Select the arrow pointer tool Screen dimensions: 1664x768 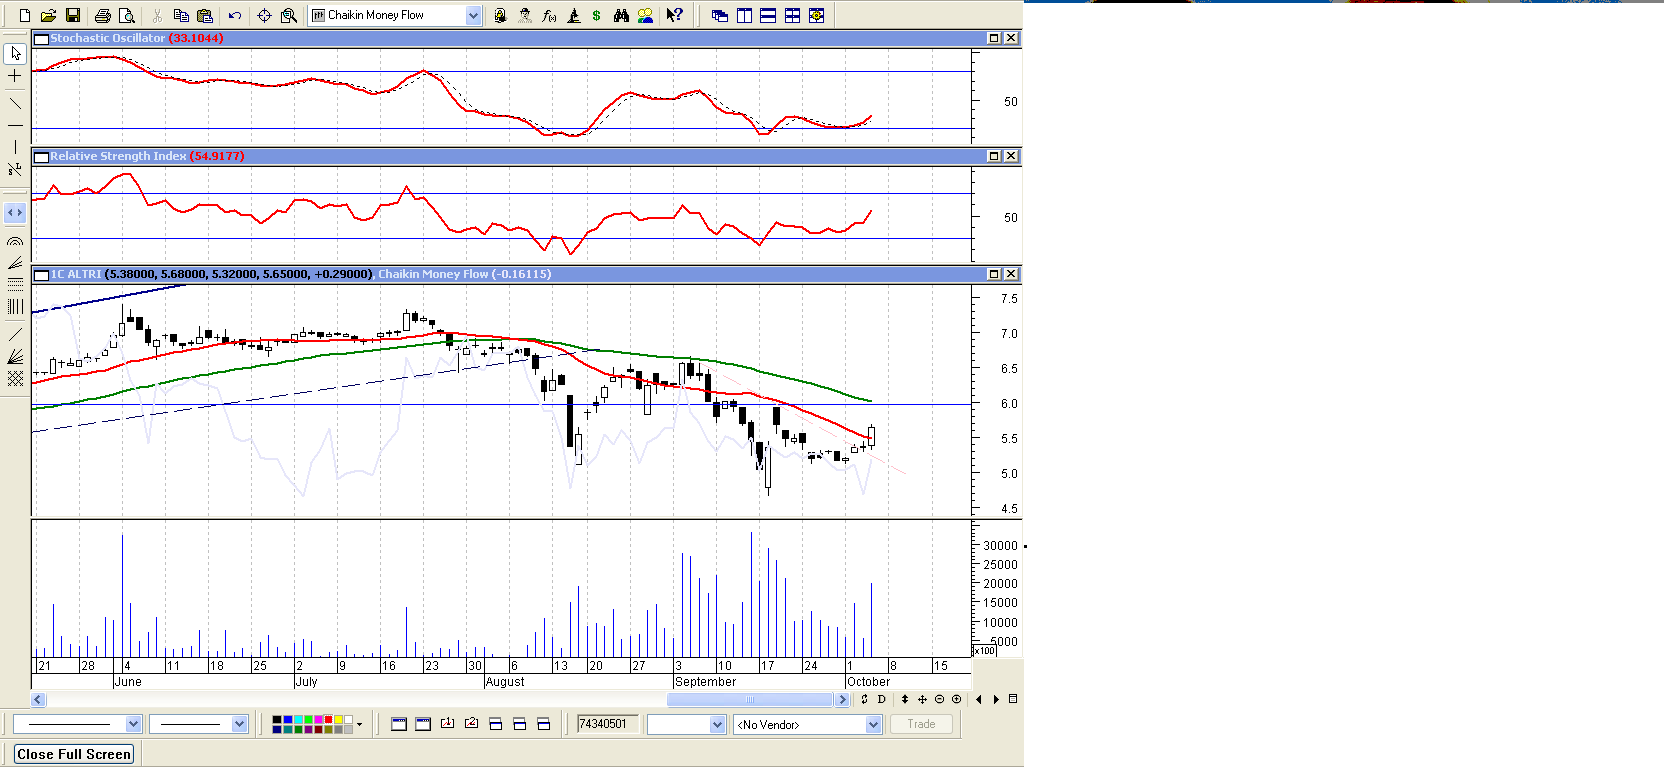coord(15,53)
